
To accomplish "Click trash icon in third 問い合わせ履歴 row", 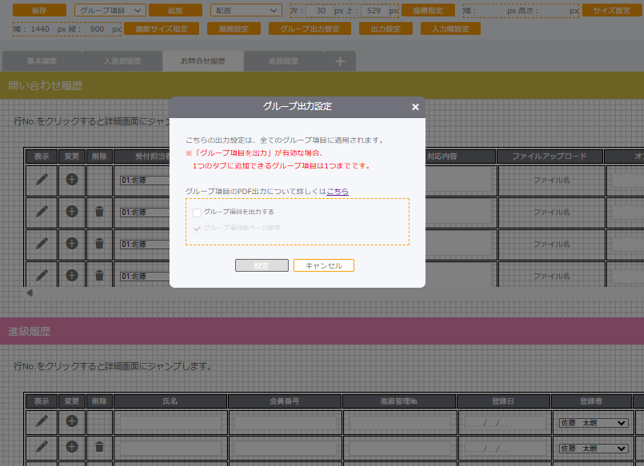I will point(99,243).
